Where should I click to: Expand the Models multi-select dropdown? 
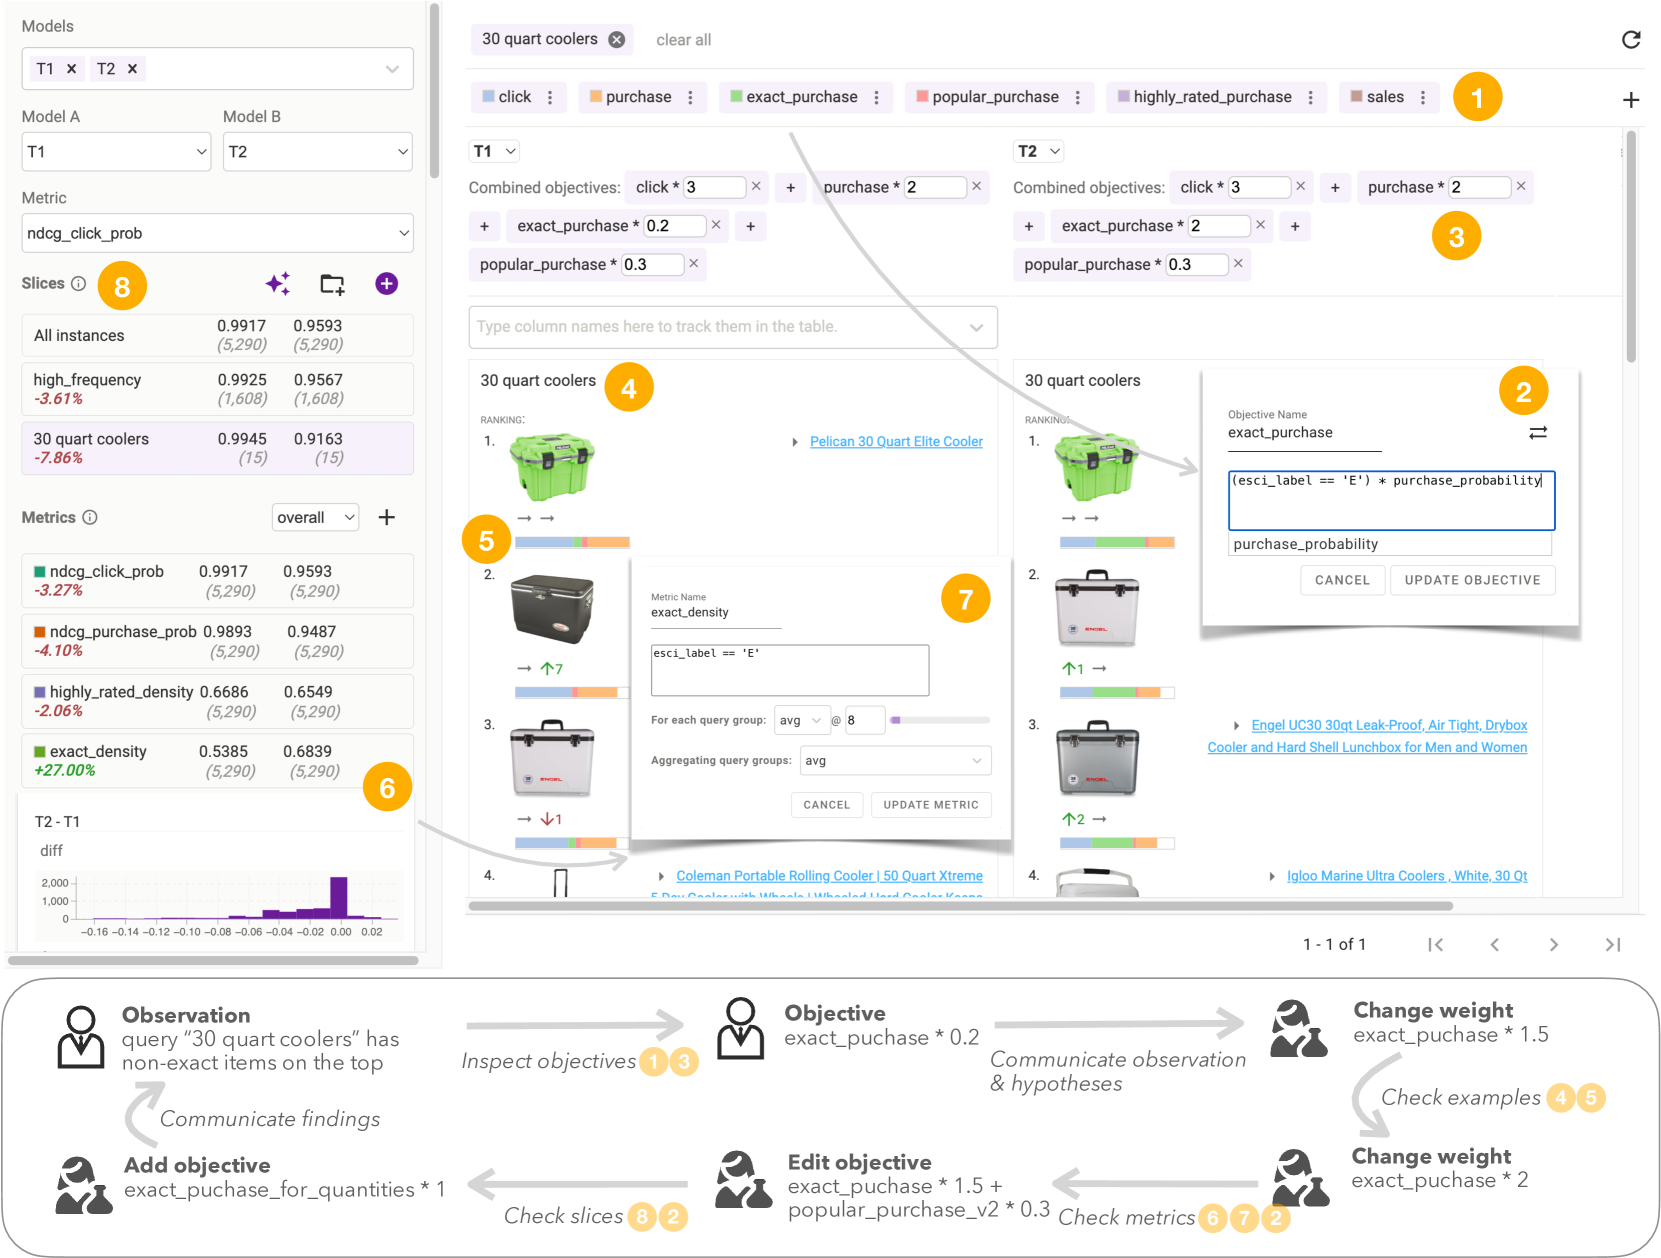click(x=392, y=69)
